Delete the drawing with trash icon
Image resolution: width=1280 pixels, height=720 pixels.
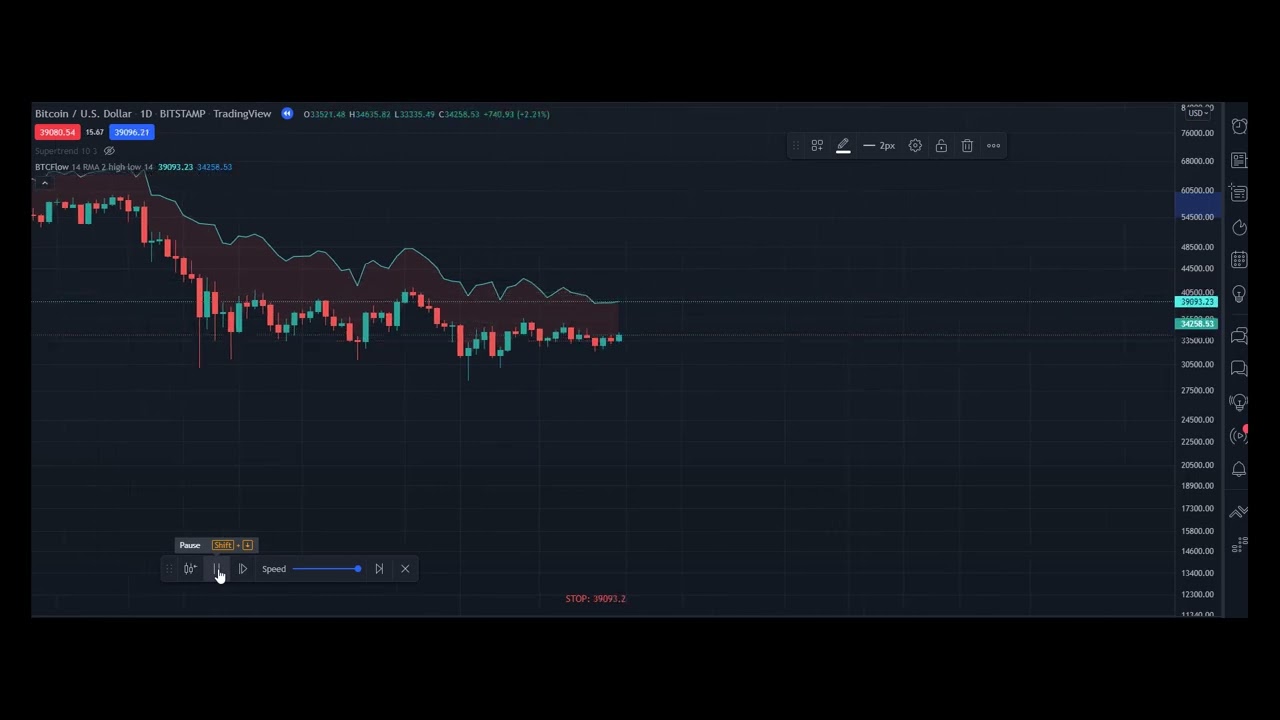pos(967,146)
